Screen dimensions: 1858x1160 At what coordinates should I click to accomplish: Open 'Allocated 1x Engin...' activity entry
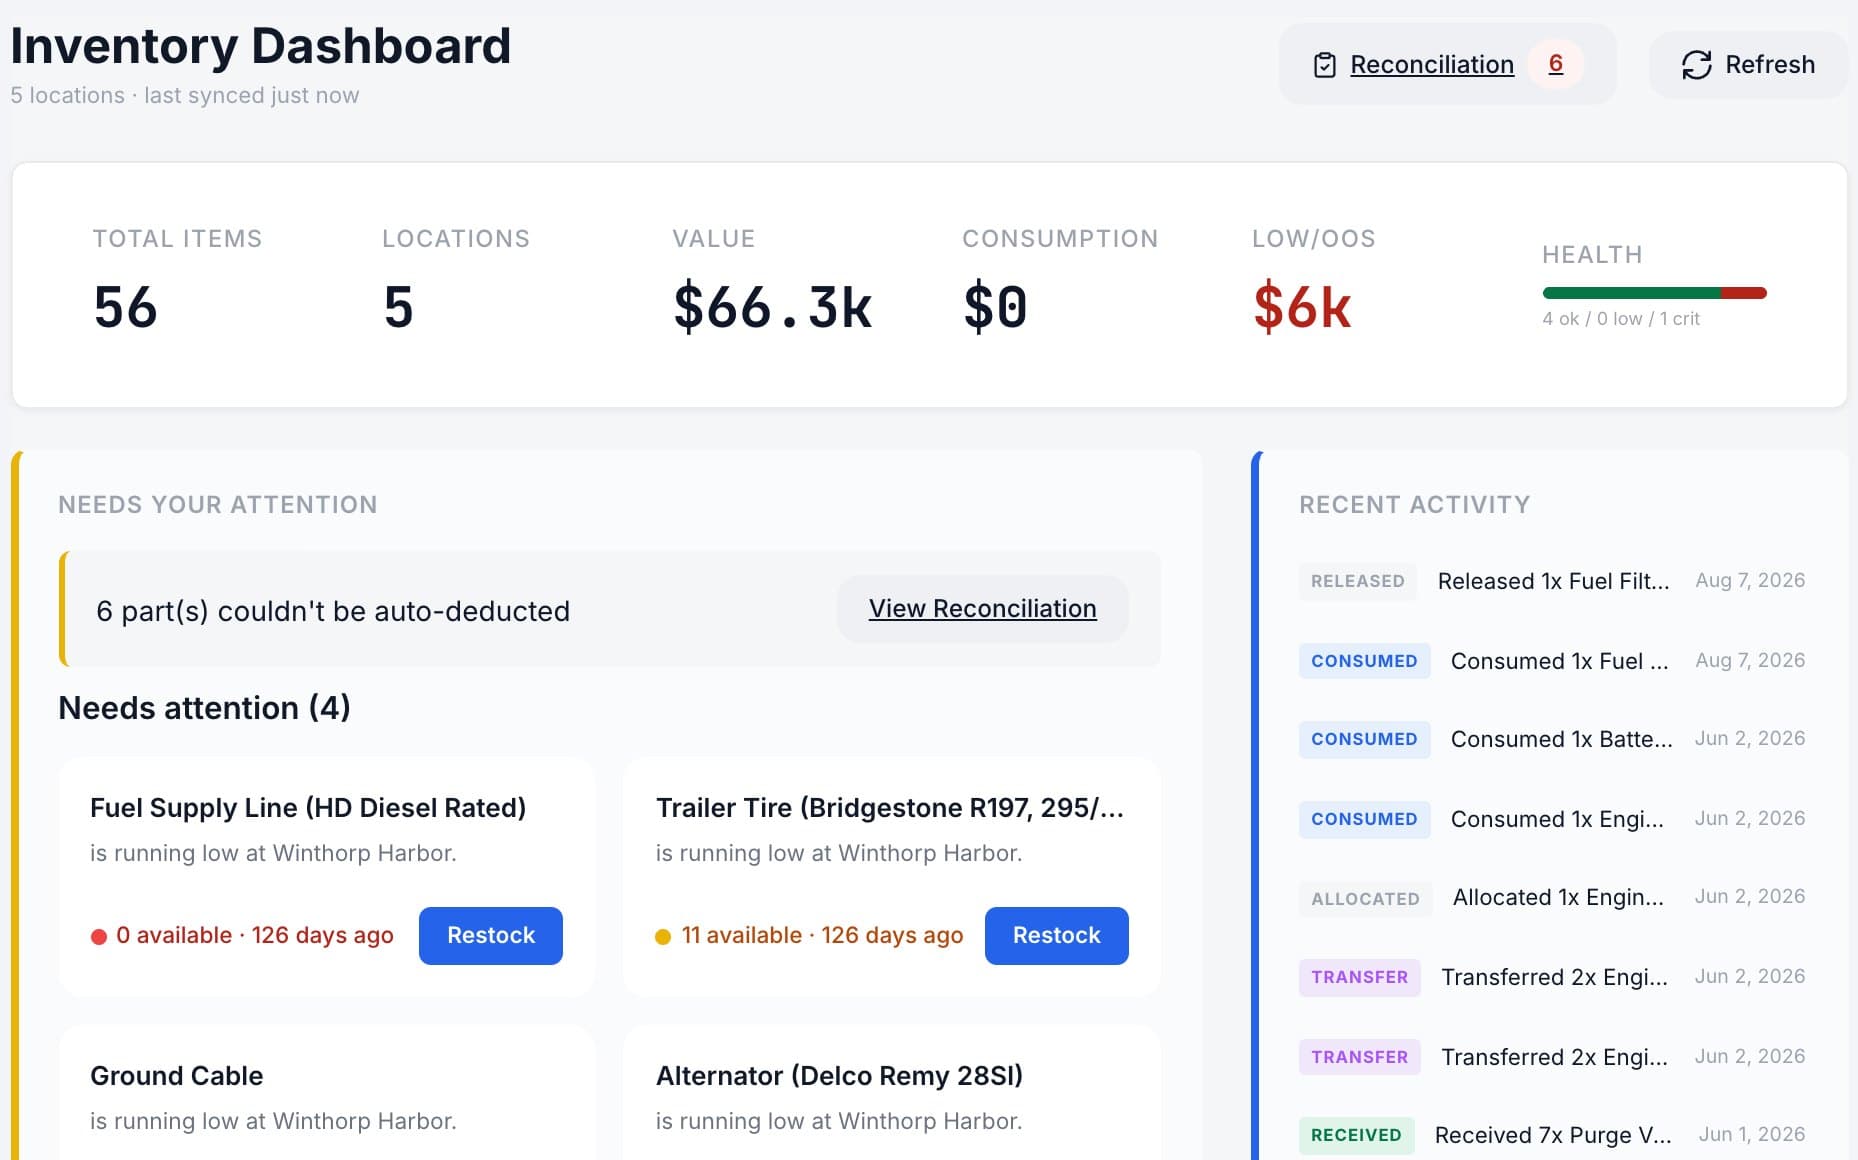(x=1558, y=897)
